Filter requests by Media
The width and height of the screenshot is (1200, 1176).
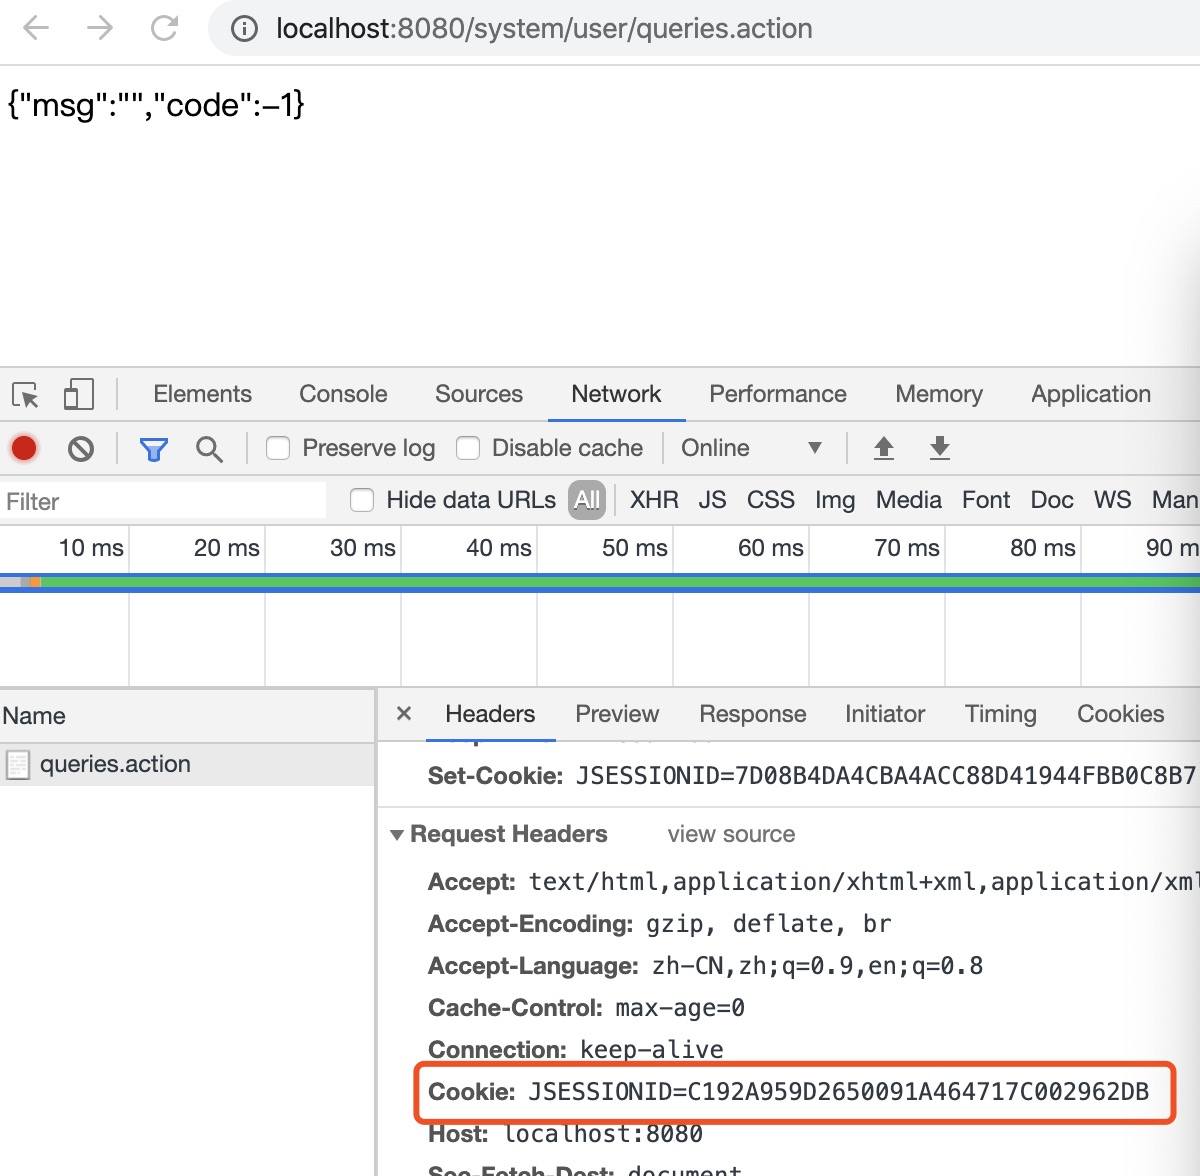click(909, 500)
